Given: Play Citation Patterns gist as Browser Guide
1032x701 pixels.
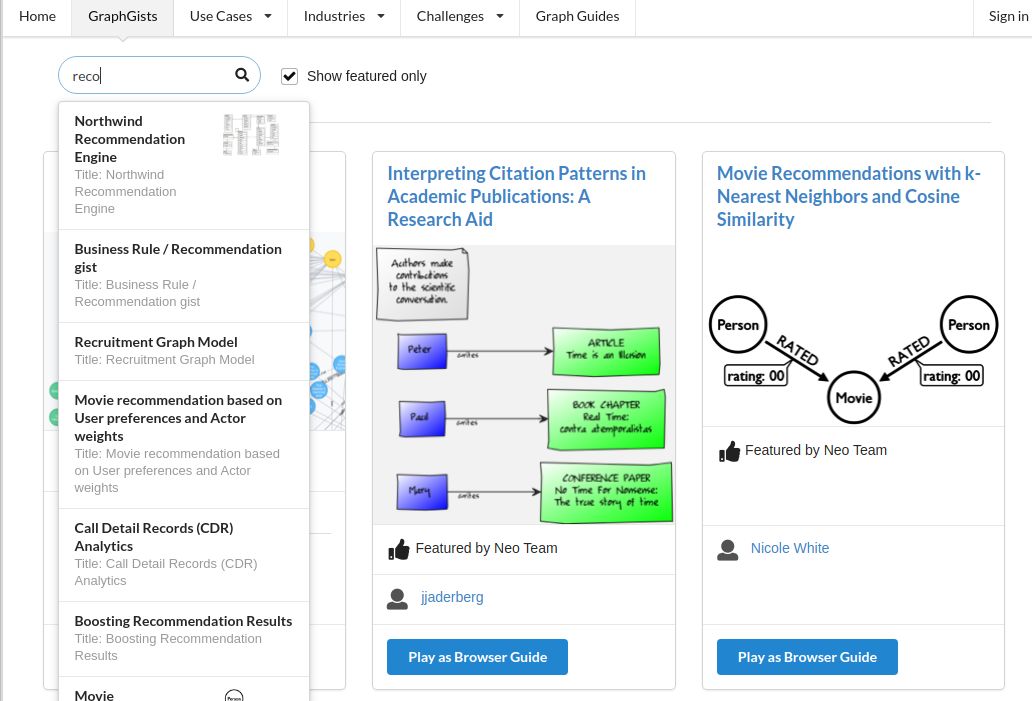Looking at the screenshot, I should coord(477,657).
